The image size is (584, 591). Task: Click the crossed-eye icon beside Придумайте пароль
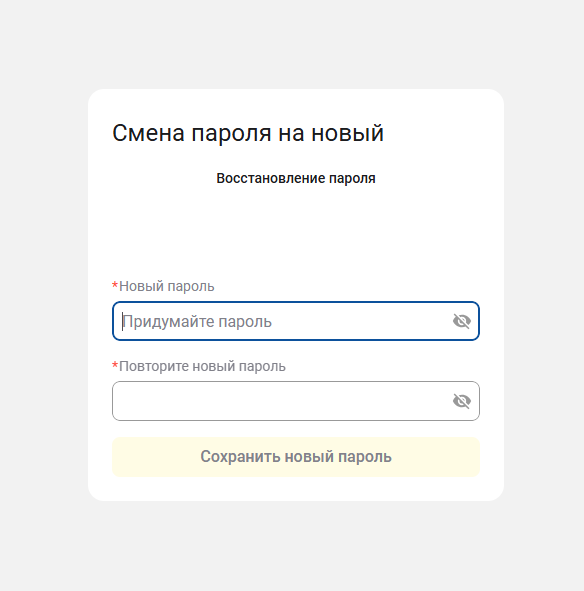pos(461,321)
